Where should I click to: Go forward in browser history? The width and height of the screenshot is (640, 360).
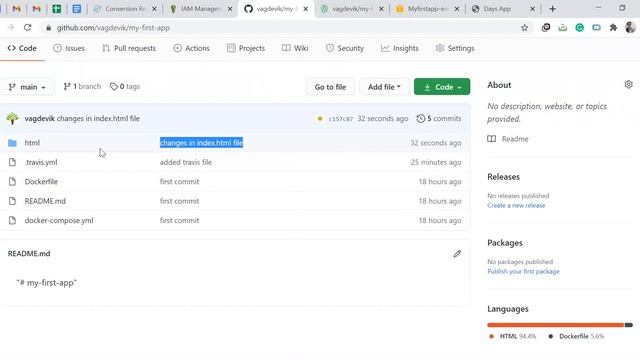11,28
